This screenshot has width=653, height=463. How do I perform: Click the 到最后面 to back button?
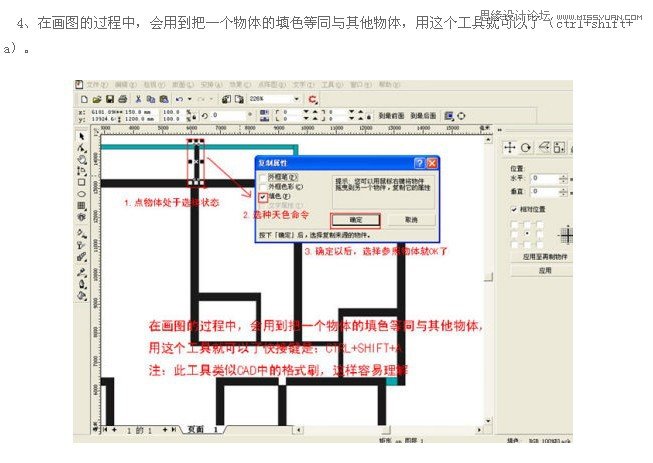423,116
